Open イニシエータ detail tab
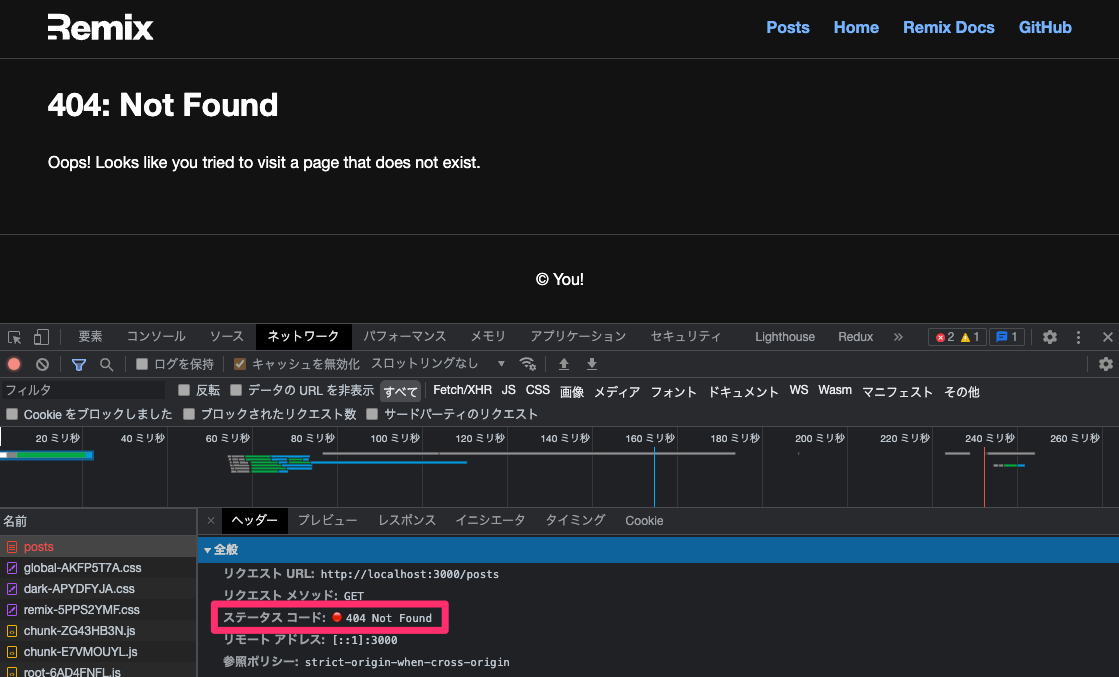Screen dimensions: 1119x677 (490, 521)
